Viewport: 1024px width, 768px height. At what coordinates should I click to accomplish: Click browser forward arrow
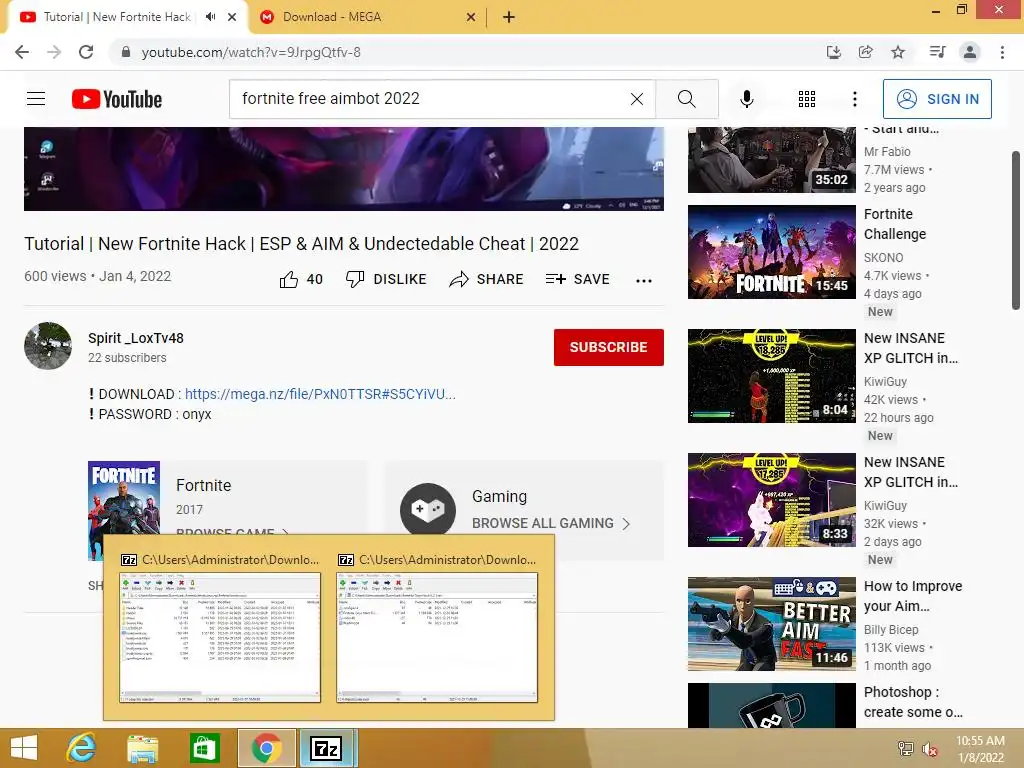coord(54,52)
